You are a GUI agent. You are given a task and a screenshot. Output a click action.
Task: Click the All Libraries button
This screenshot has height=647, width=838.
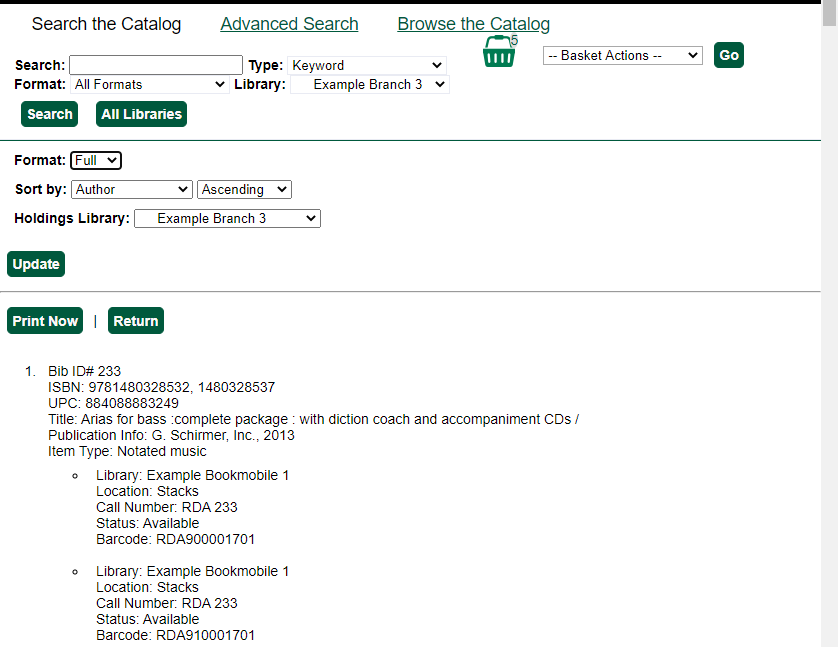point(141,114)
